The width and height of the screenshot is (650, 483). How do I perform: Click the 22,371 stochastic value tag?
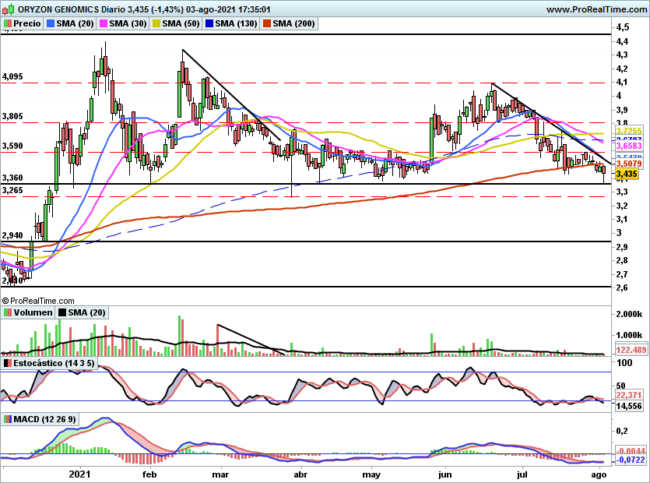[x=629, y=395]
